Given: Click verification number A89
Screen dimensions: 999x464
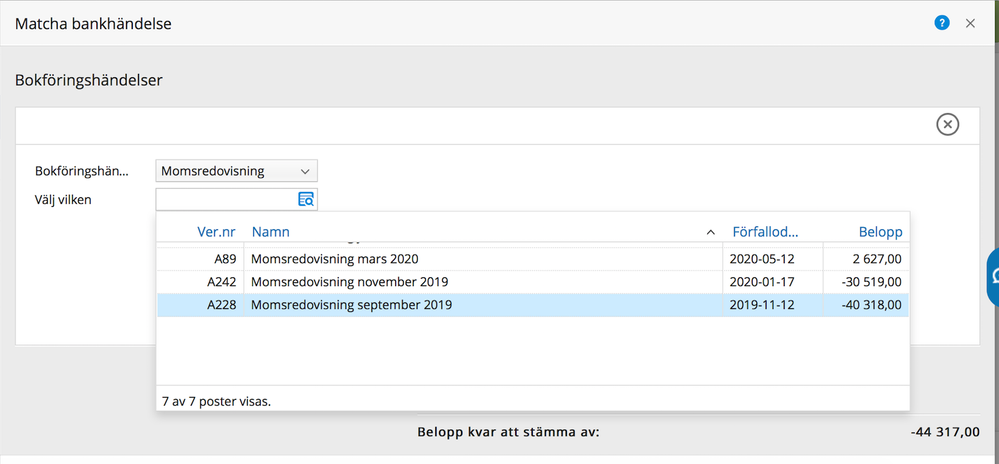Looking at the screenshot, I should [x=225, y=259].
